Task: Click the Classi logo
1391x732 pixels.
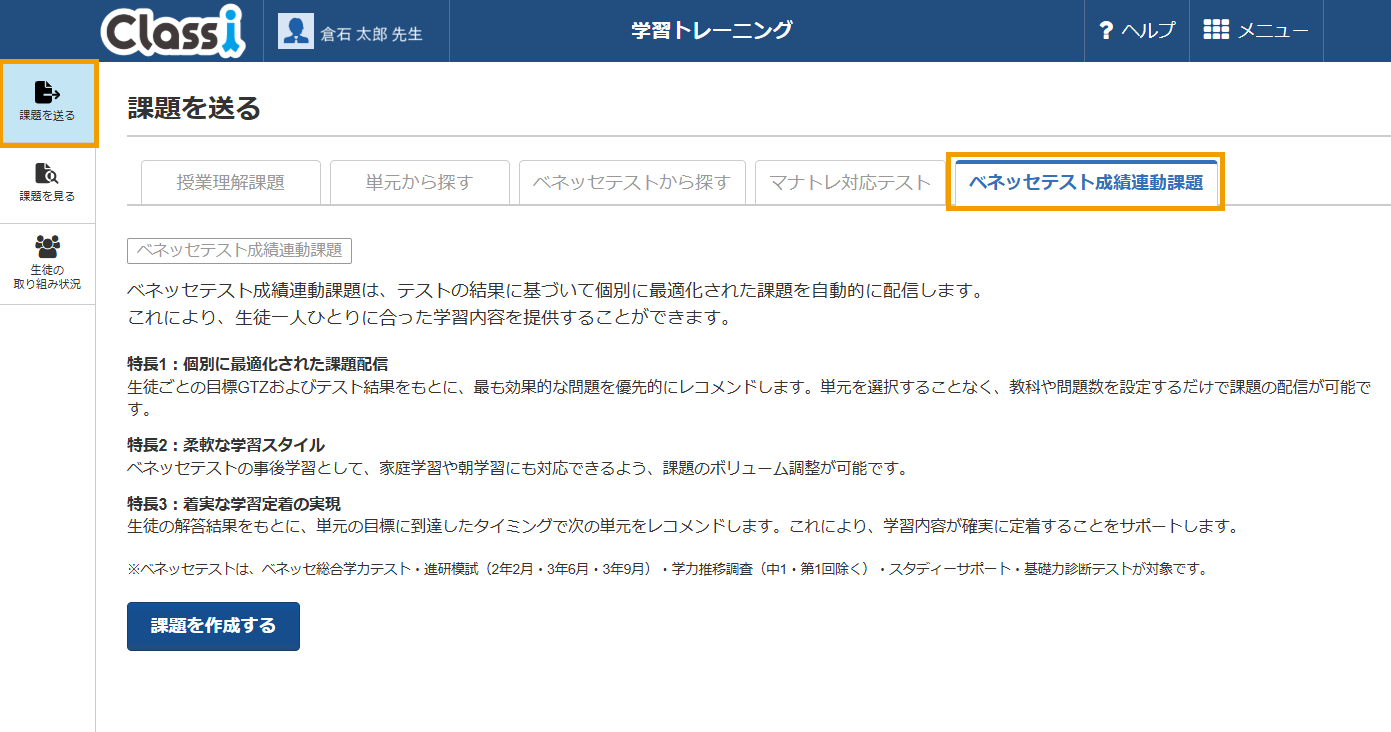Action: coord(172,31)
